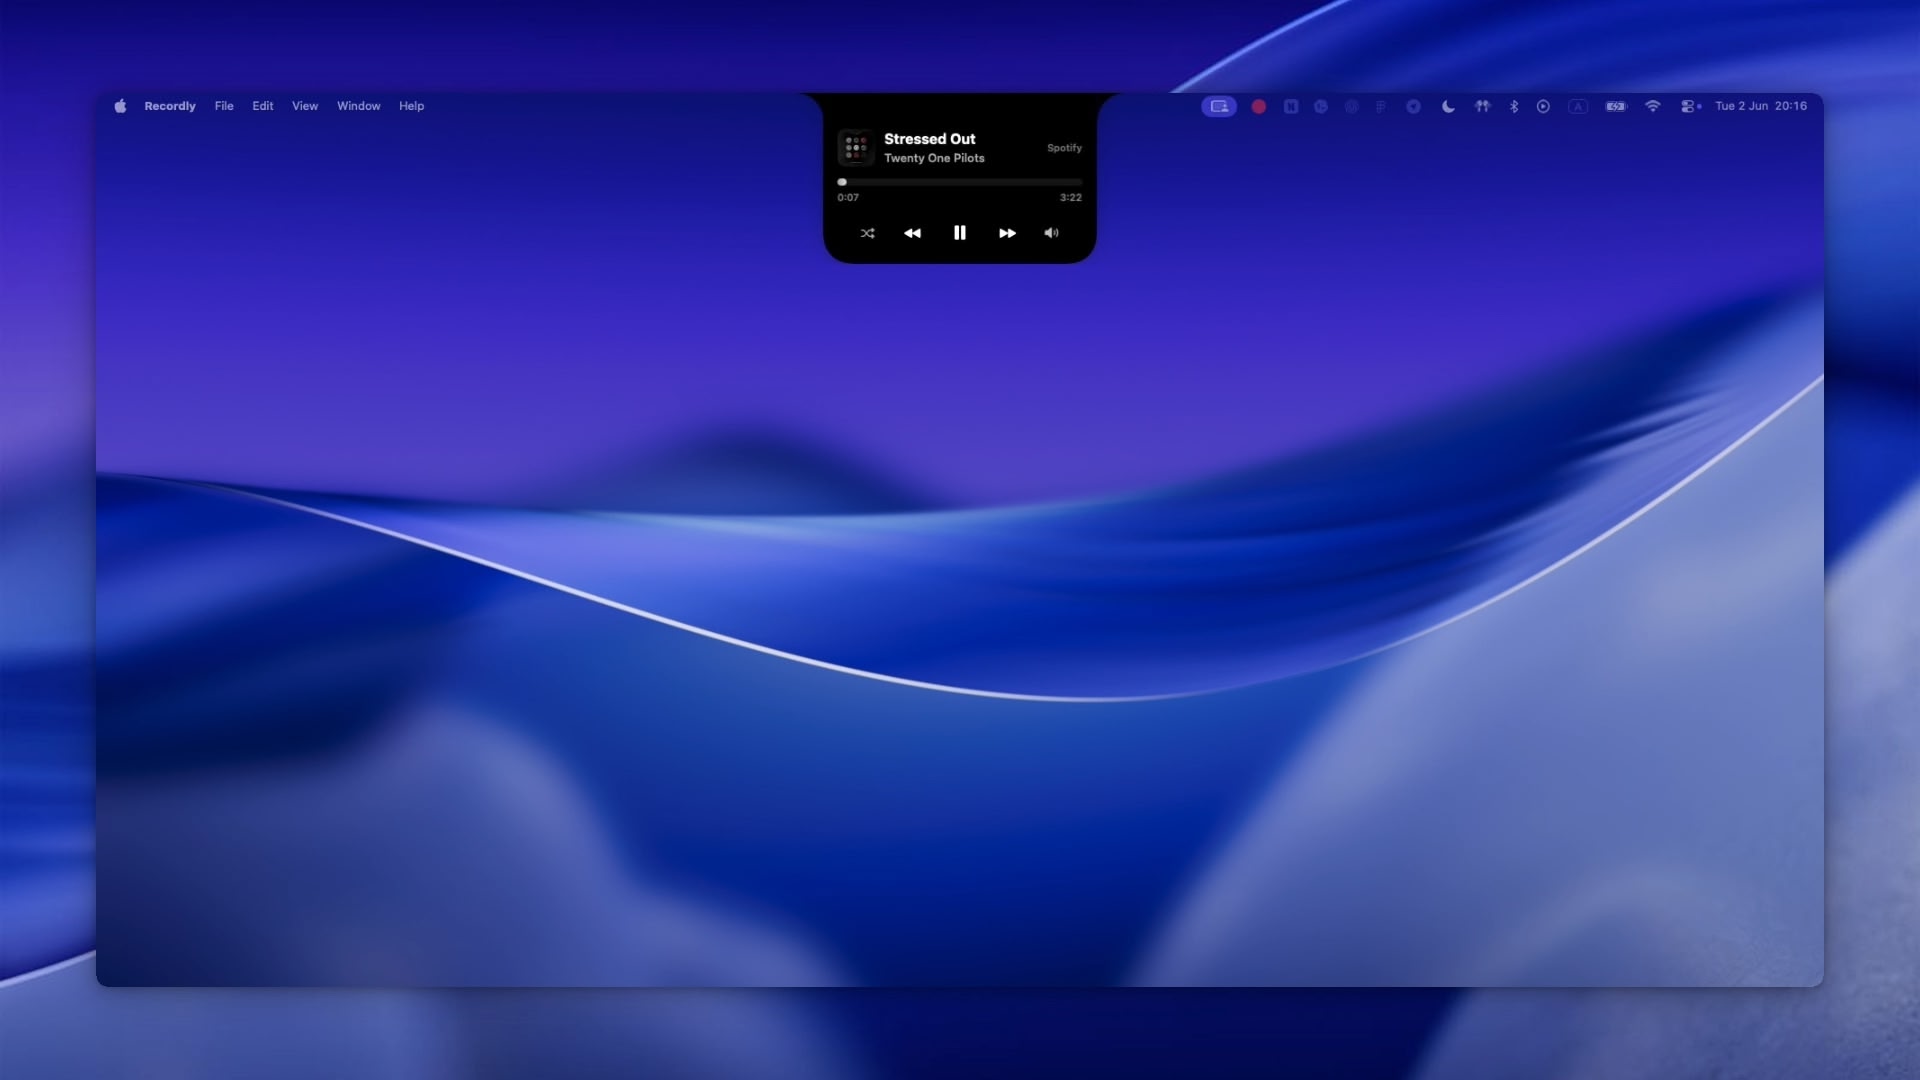This screenshot has width=1920, height=1080.
Task: Toggle shuffle in the music widget
Action: pyautogui.click(x=867, y=233)
